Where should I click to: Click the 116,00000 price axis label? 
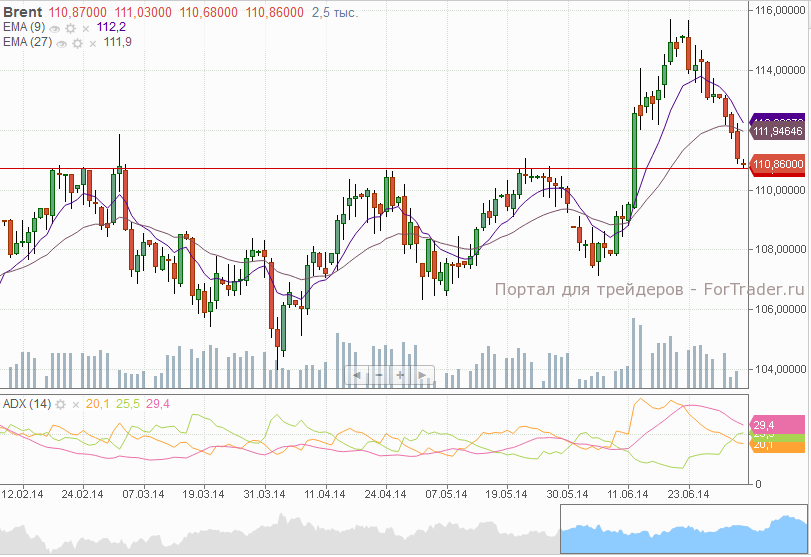click(x=780, y=10)
